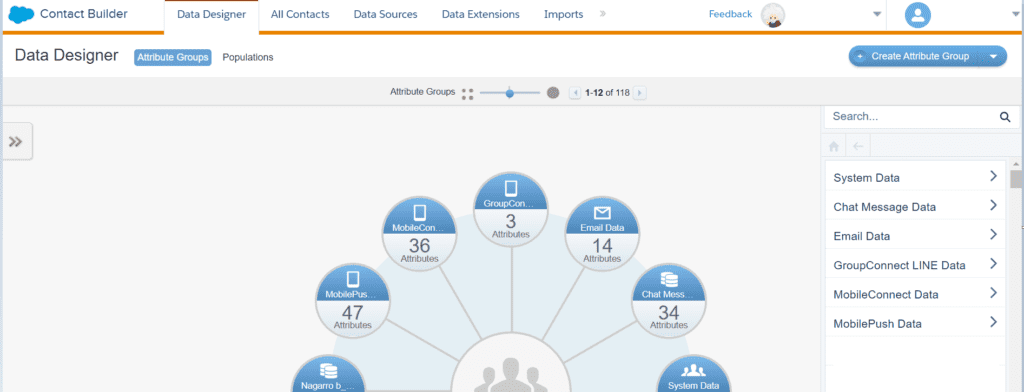Click the search magnifier icon
The width and height of the screenshot is (1024, 392).
(x=1005, y=118)
